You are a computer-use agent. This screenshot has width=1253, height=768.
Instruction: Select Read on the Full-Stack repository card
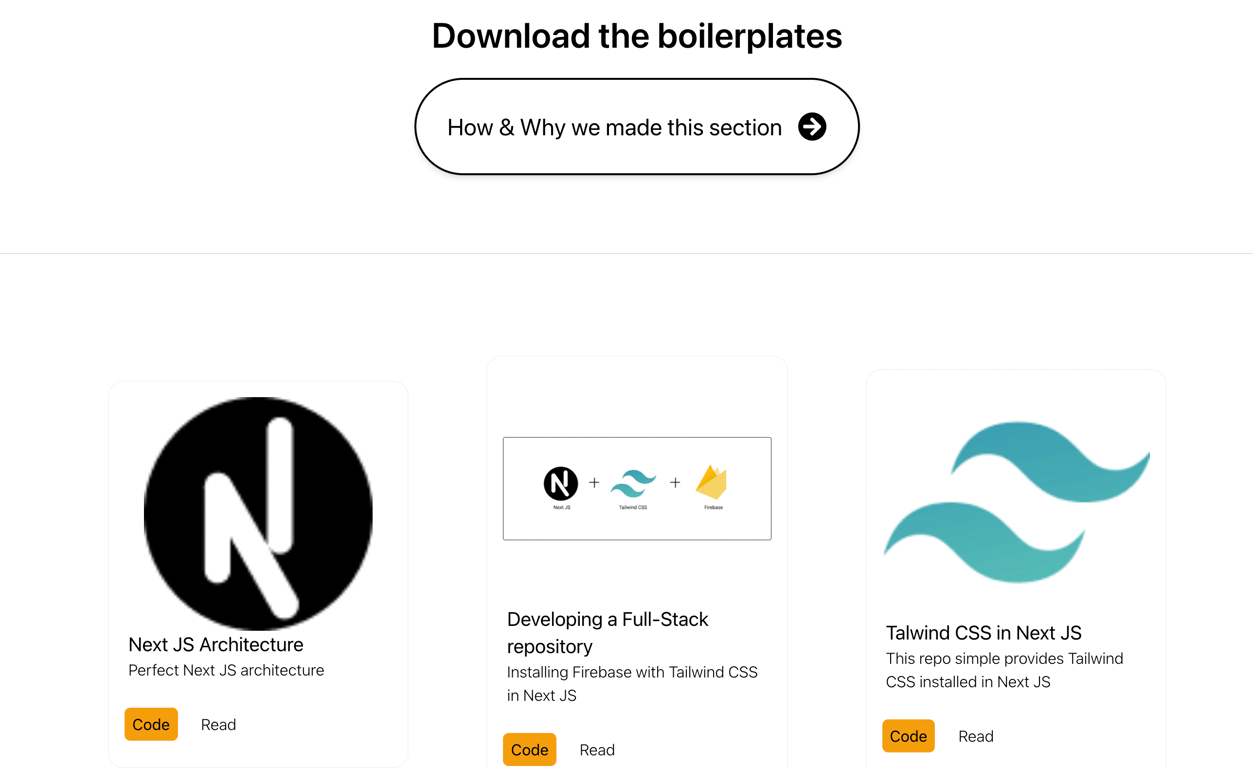[597, 749]
